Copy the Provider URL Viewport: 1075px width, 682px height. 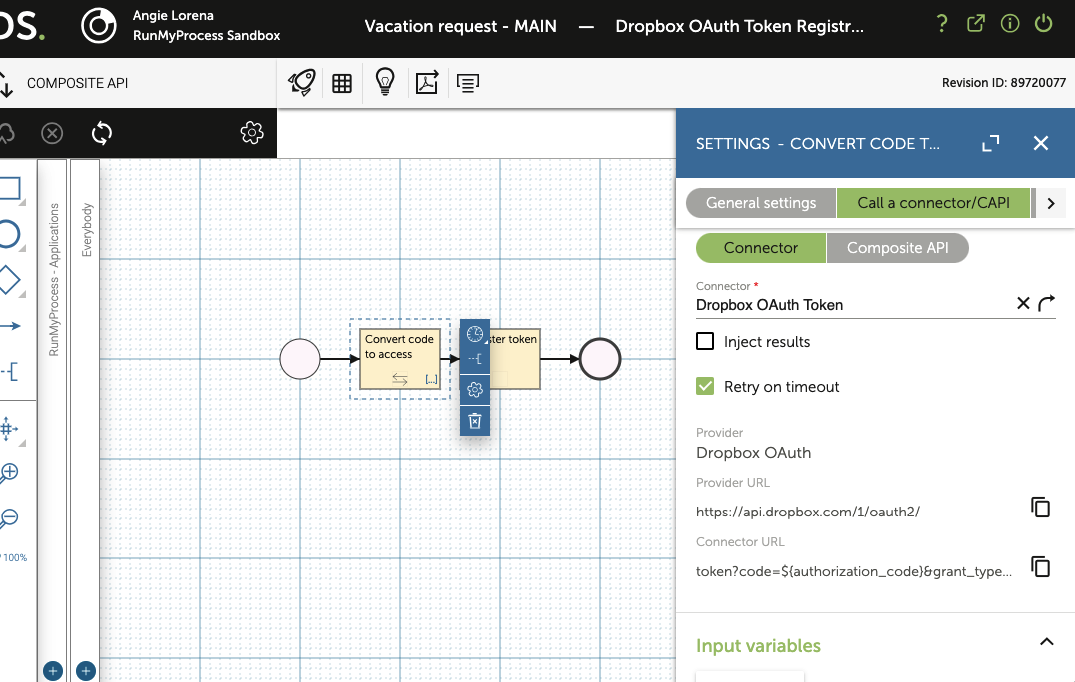pyautogui.click(x=1040, y=507)
